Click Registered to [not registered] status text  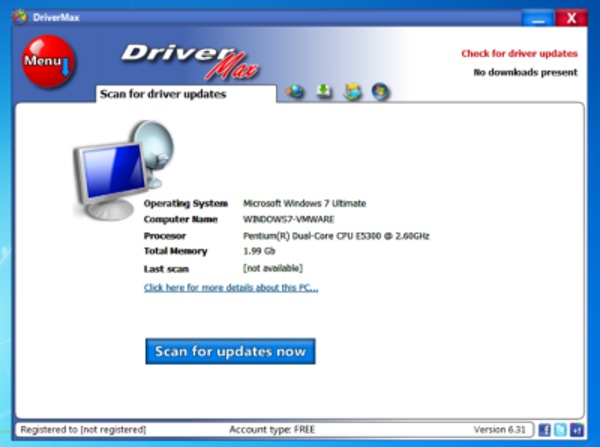(83, 430)
